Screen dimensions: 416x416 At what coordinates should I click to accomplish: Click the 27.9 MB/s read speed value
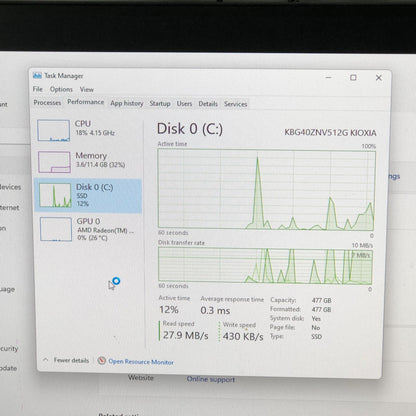click(186, 335)
